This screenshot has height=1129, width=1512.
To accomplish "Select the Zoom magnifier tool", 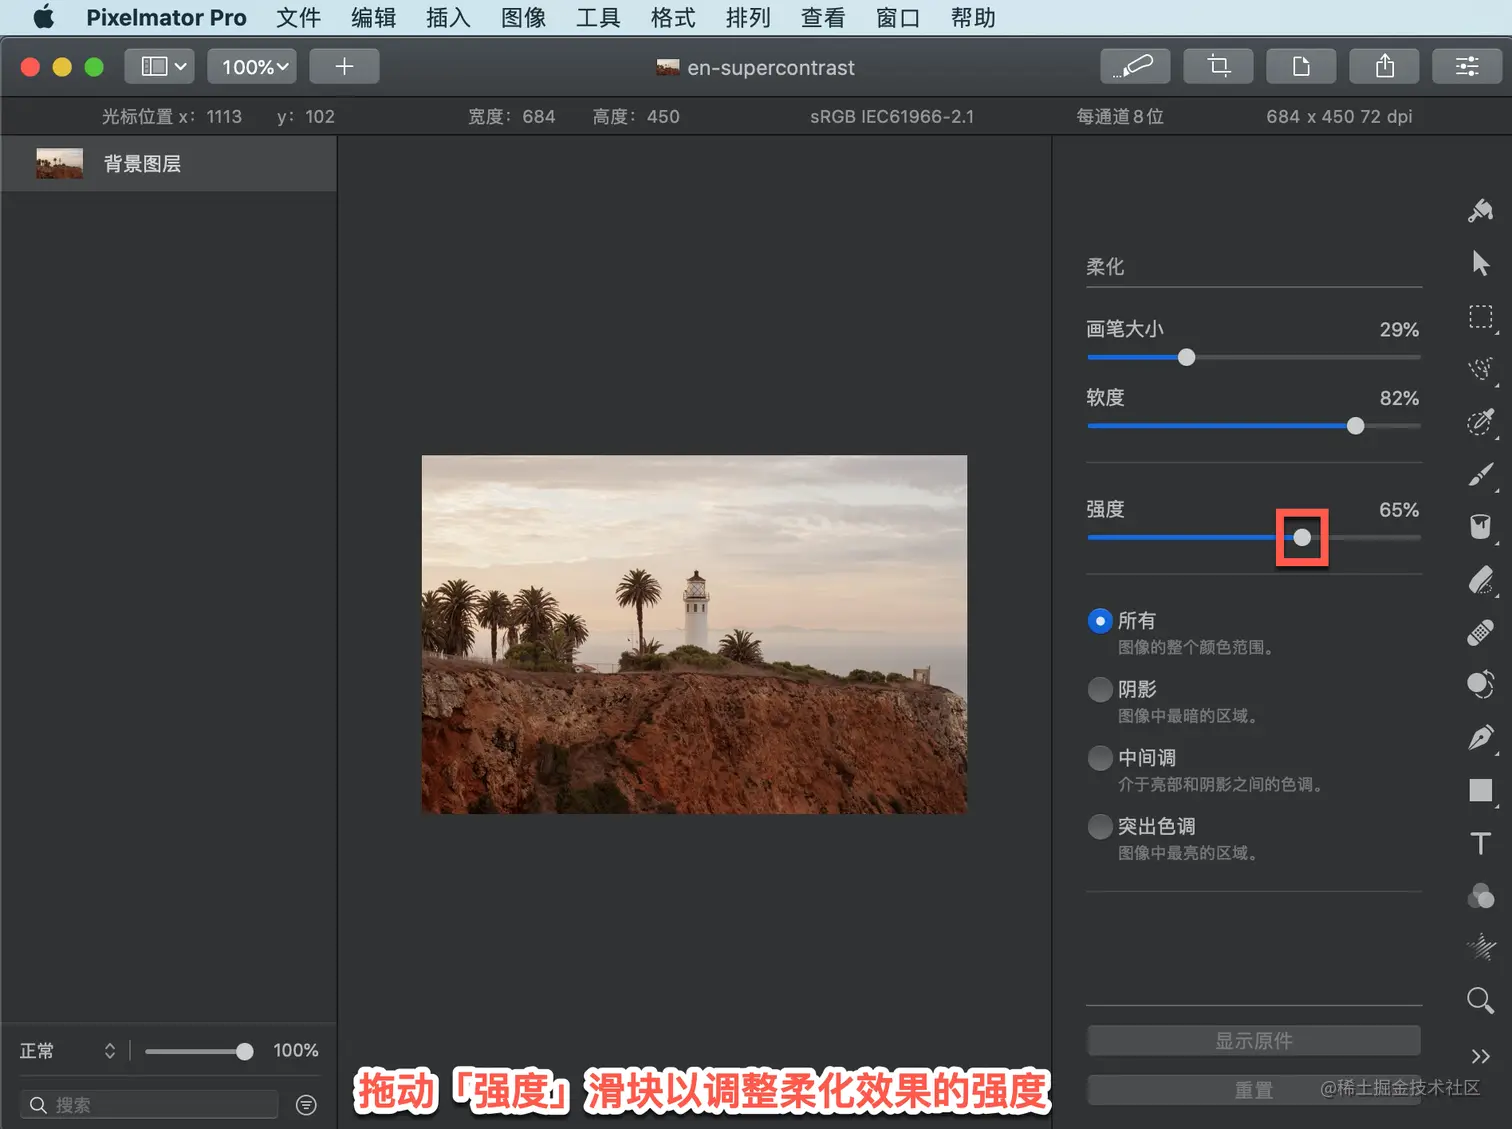I will [1481, 1000].
